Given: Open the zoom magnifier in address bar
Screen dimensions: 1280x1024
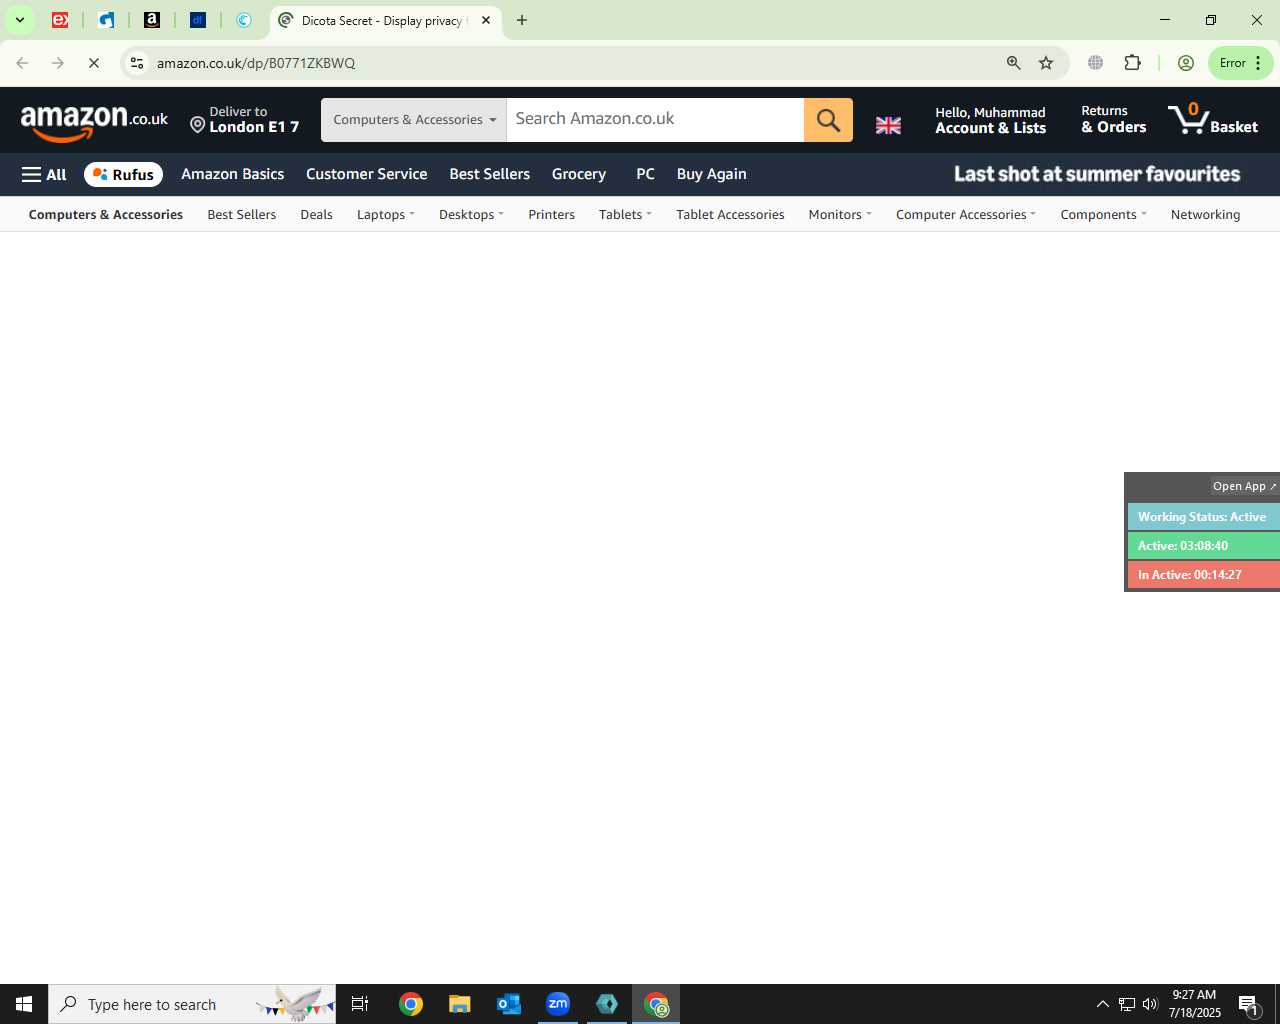Looking at the screenshot, I should [1014, 63].
